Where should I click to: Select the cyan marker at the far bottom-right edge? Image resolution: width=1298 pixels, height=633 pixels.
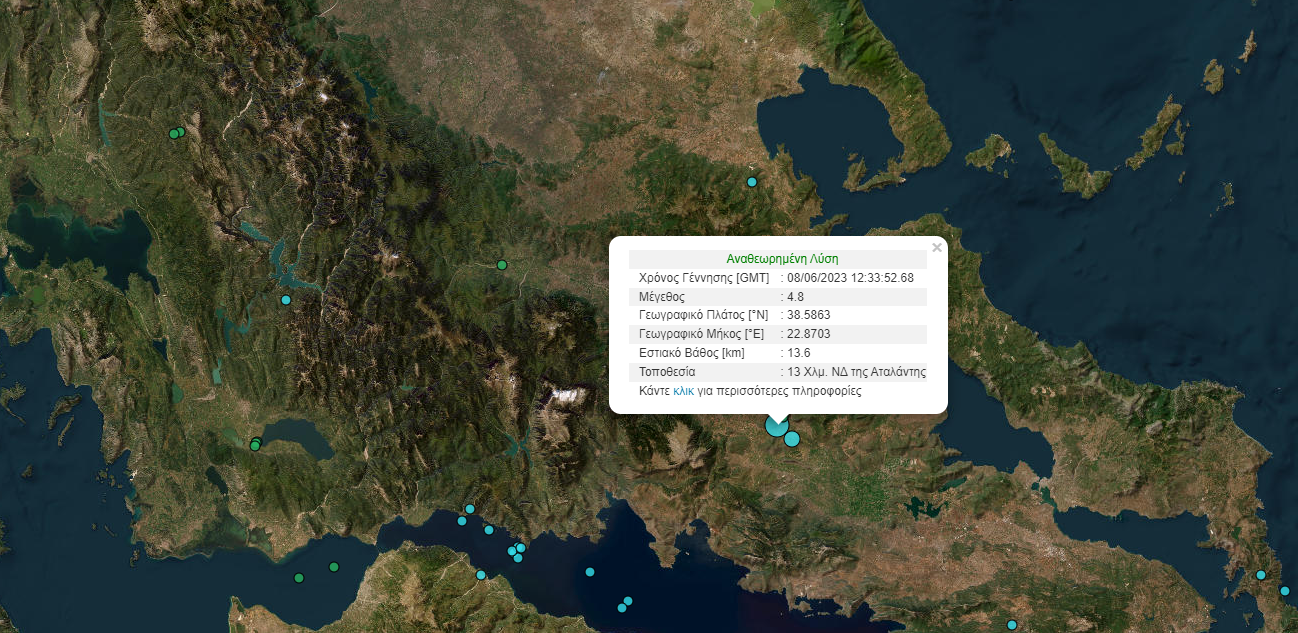pyautogui.click(x=1285, y=591)
